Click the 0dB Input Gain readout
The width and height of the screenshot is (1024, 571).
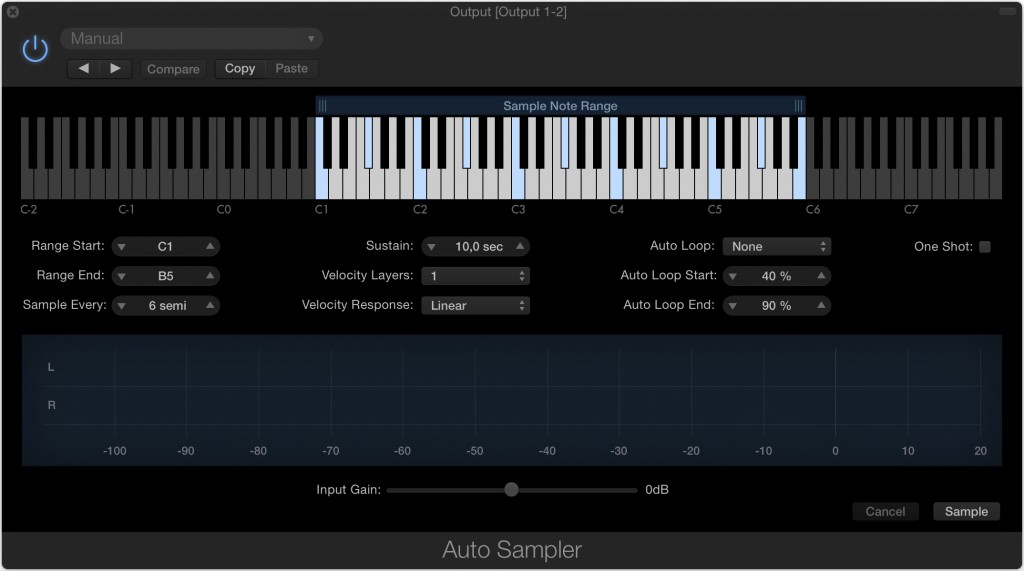tap(657, 489)
